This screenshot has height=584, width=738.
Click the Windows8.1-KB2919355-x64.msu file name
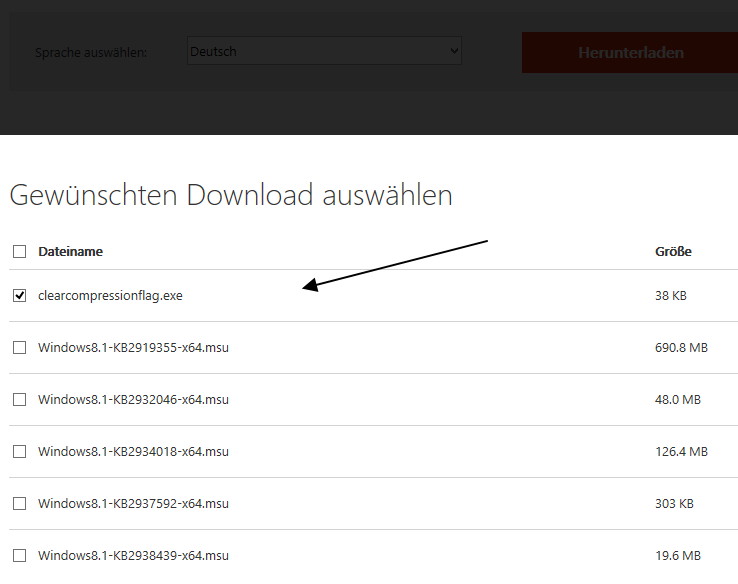[133, 347]
